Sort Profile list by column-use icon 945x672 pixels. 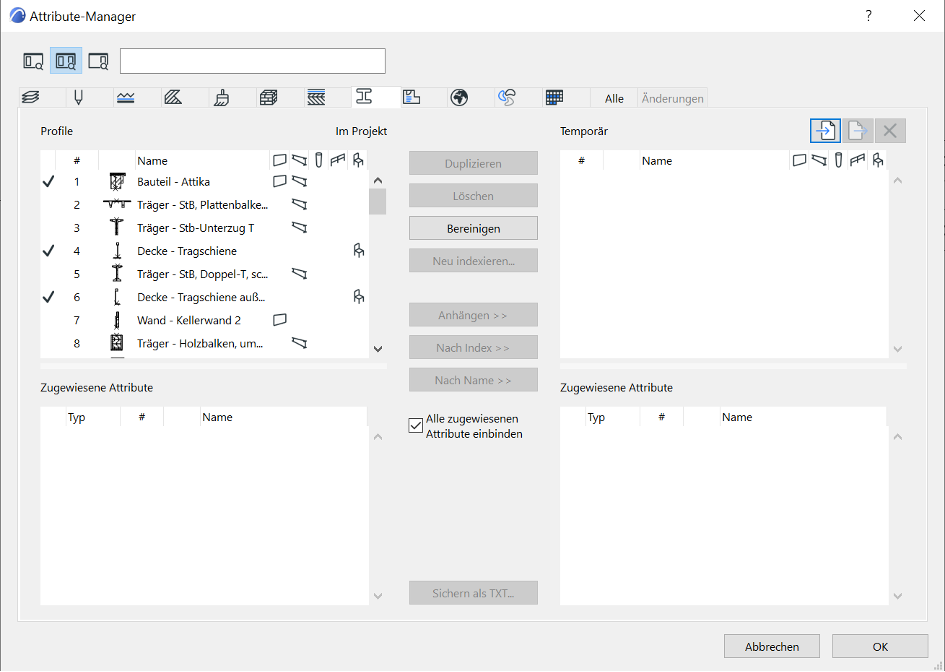click(319, 160)
